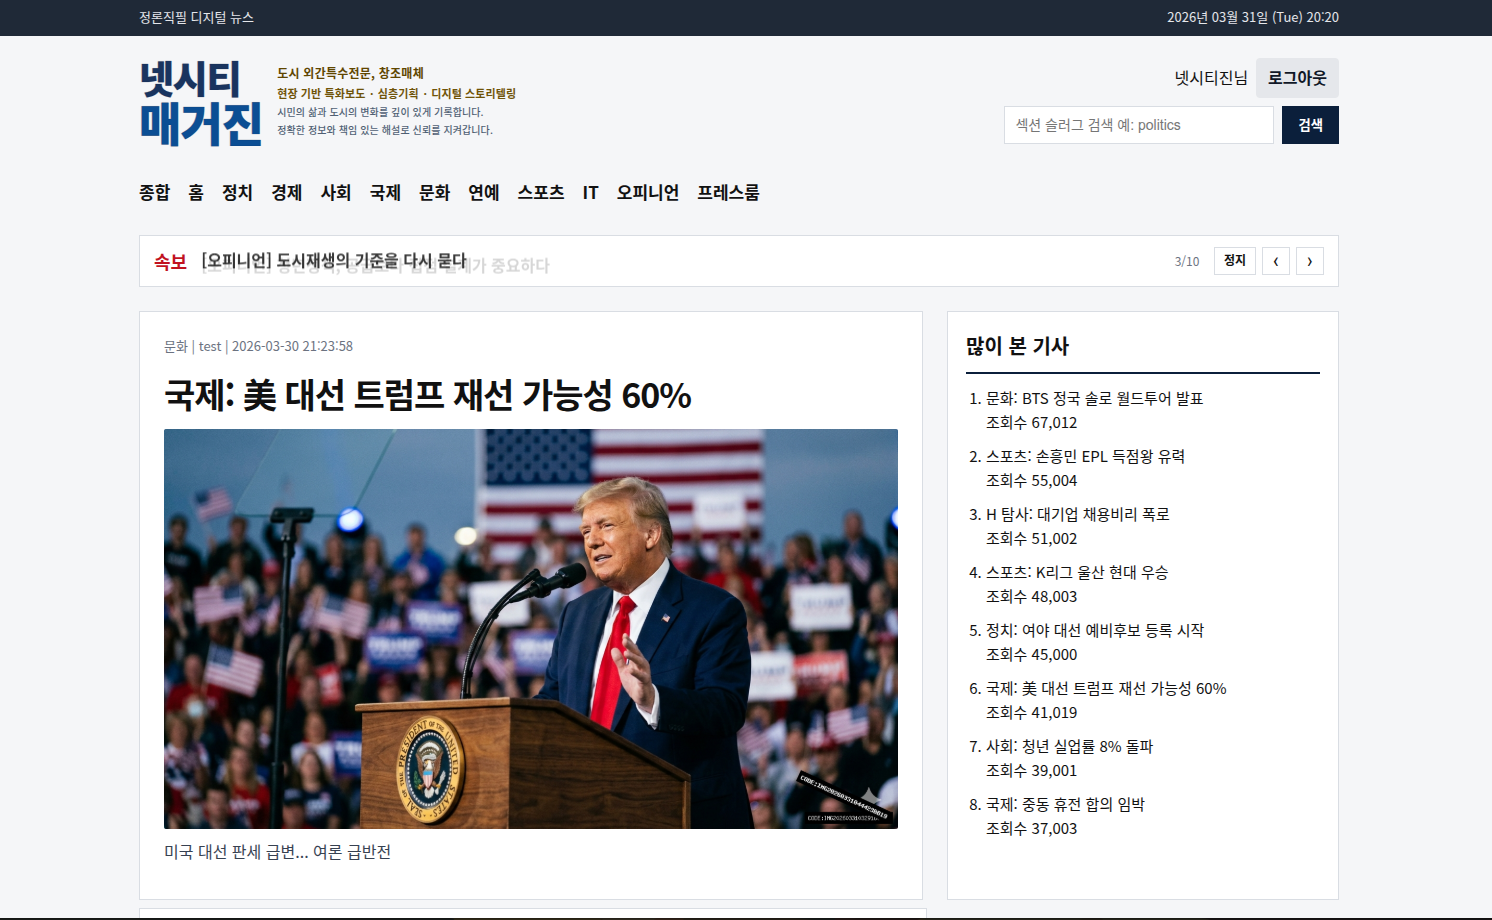Select the IT navigation item
1492x920 pixels.
(x=590, y=193)
